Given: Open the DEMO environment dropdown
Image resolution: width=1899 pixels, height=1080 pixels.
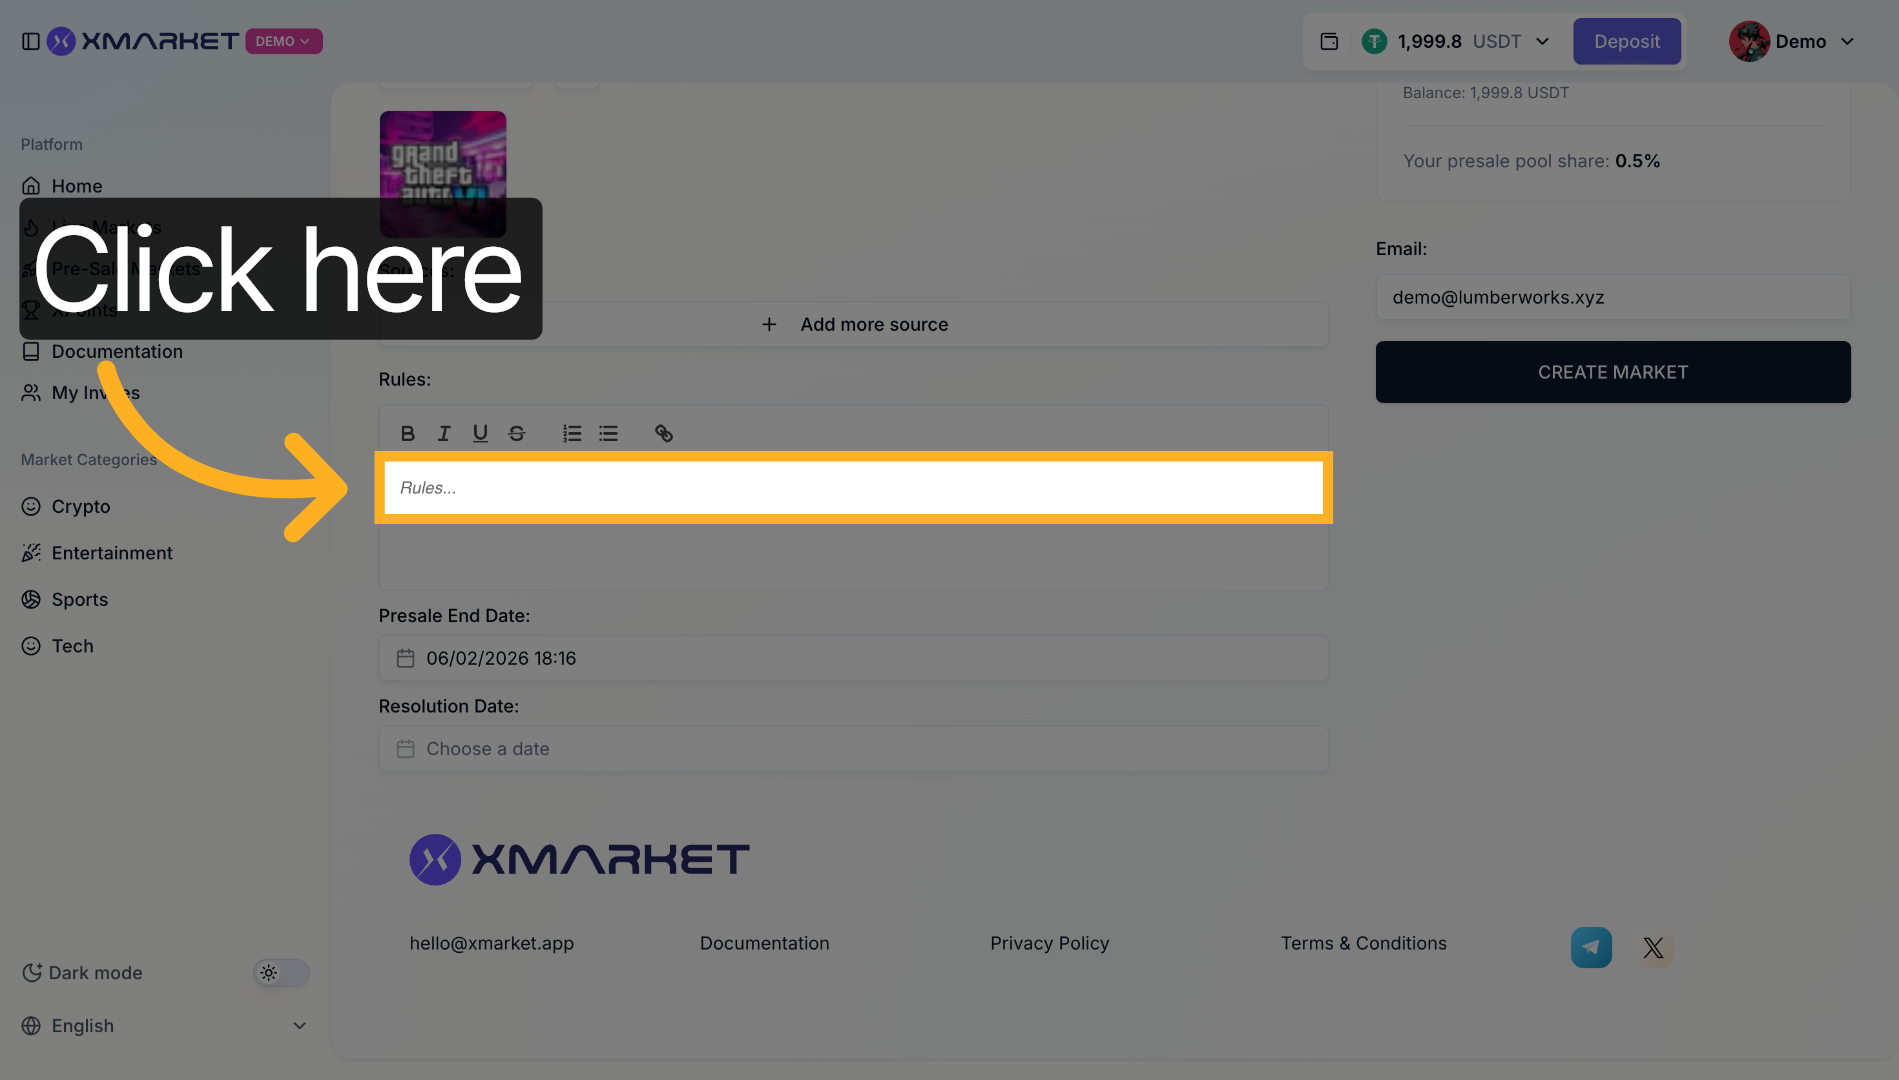Looking at the screenshot, I should [283, 41].
